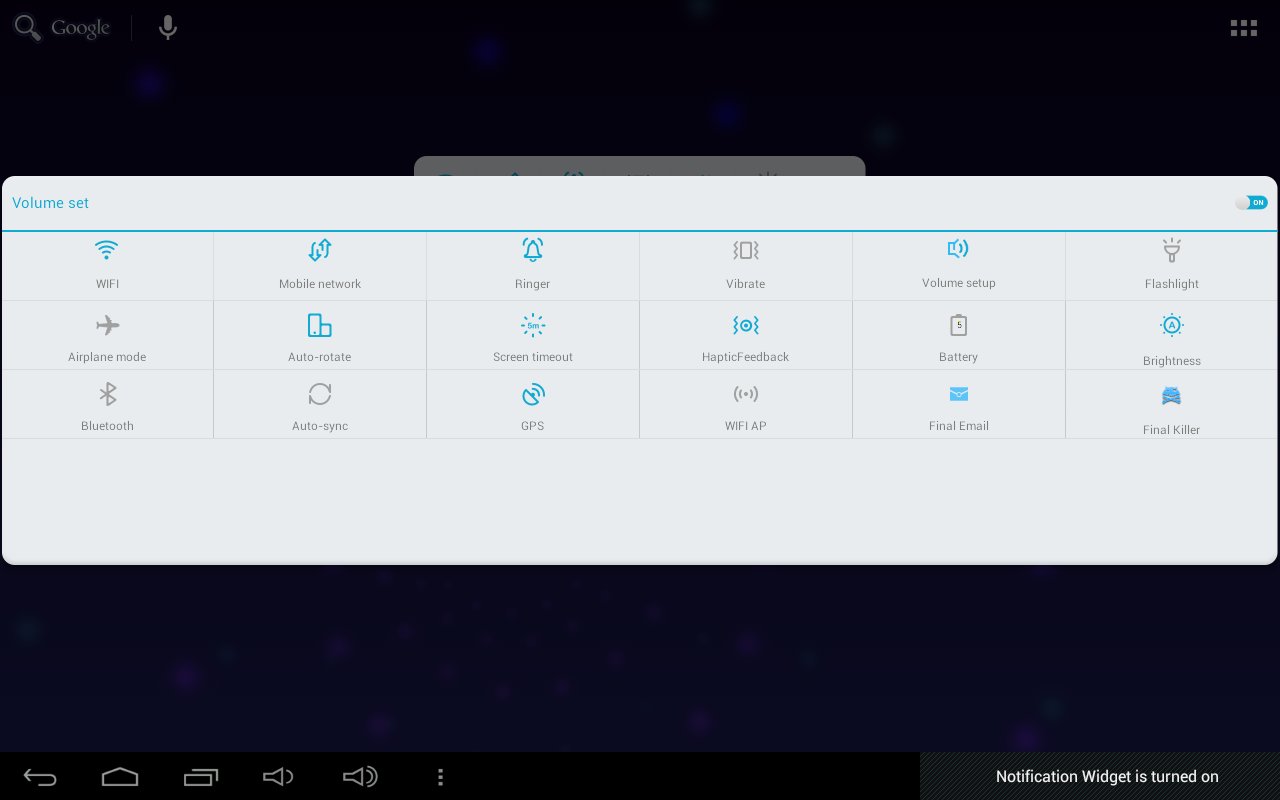
Task: Toggle Mobile network data icon
Action: [x=320, y=250]
